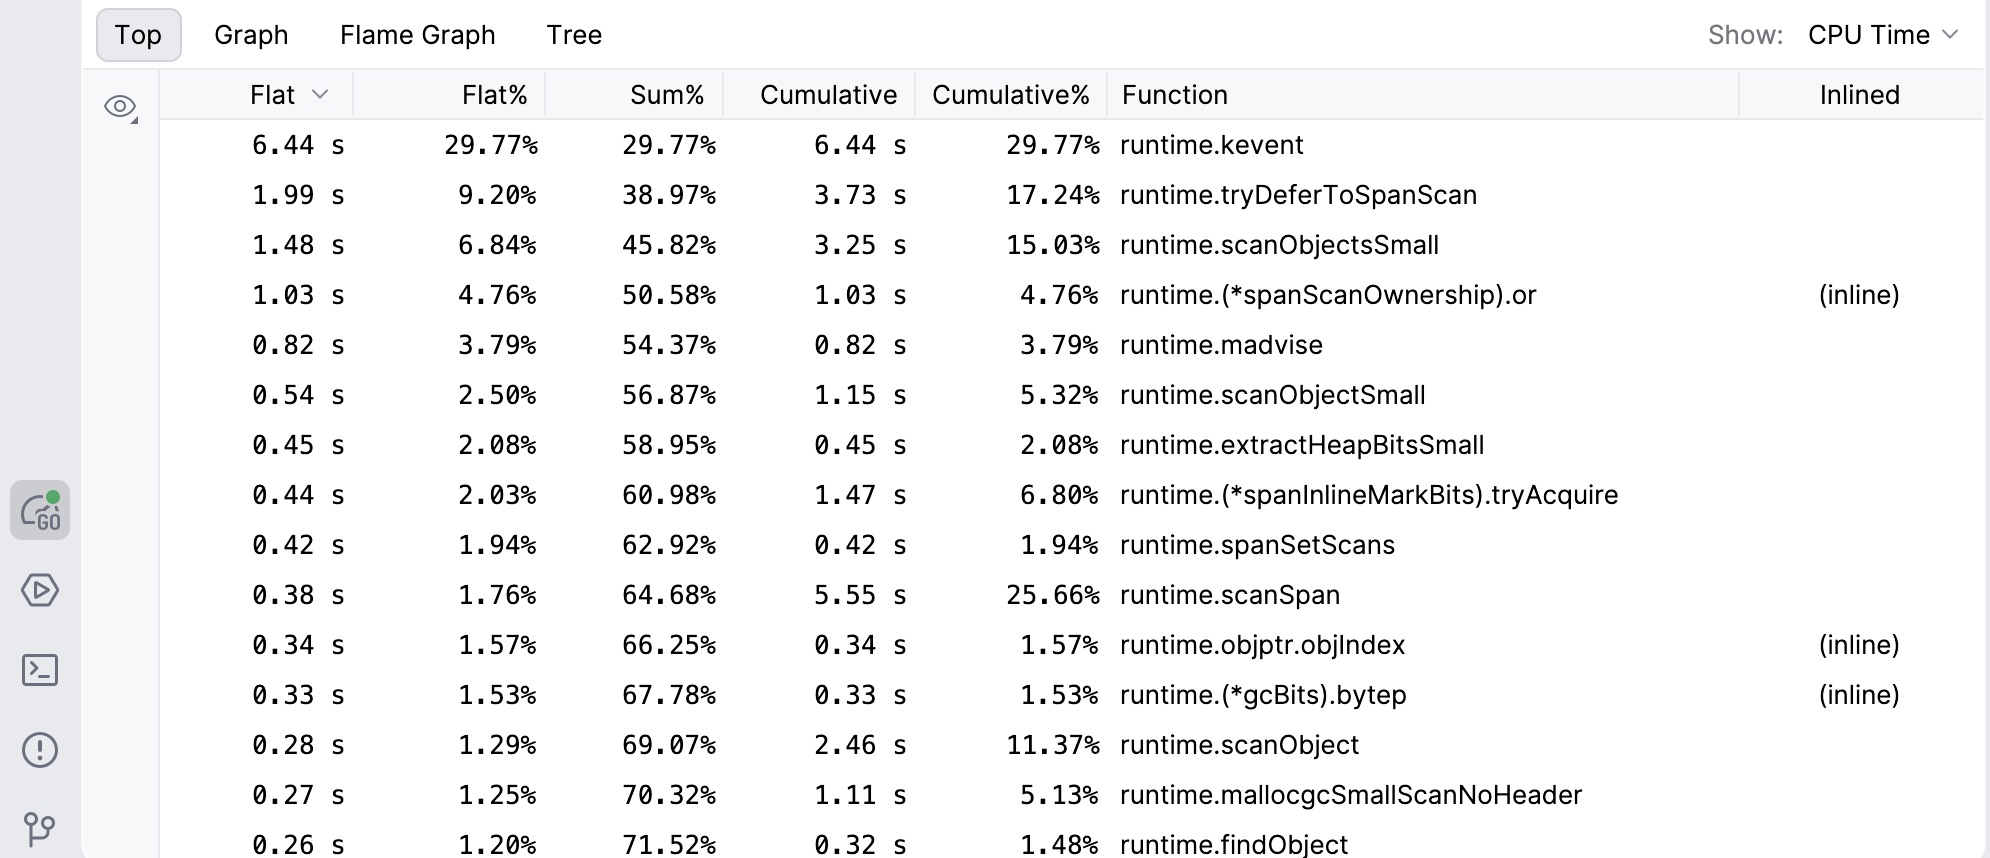Viewport: 1990px width, 858px height.
Task: Select the runtime.scanObject row
Action: click(x=1070, y=745)
